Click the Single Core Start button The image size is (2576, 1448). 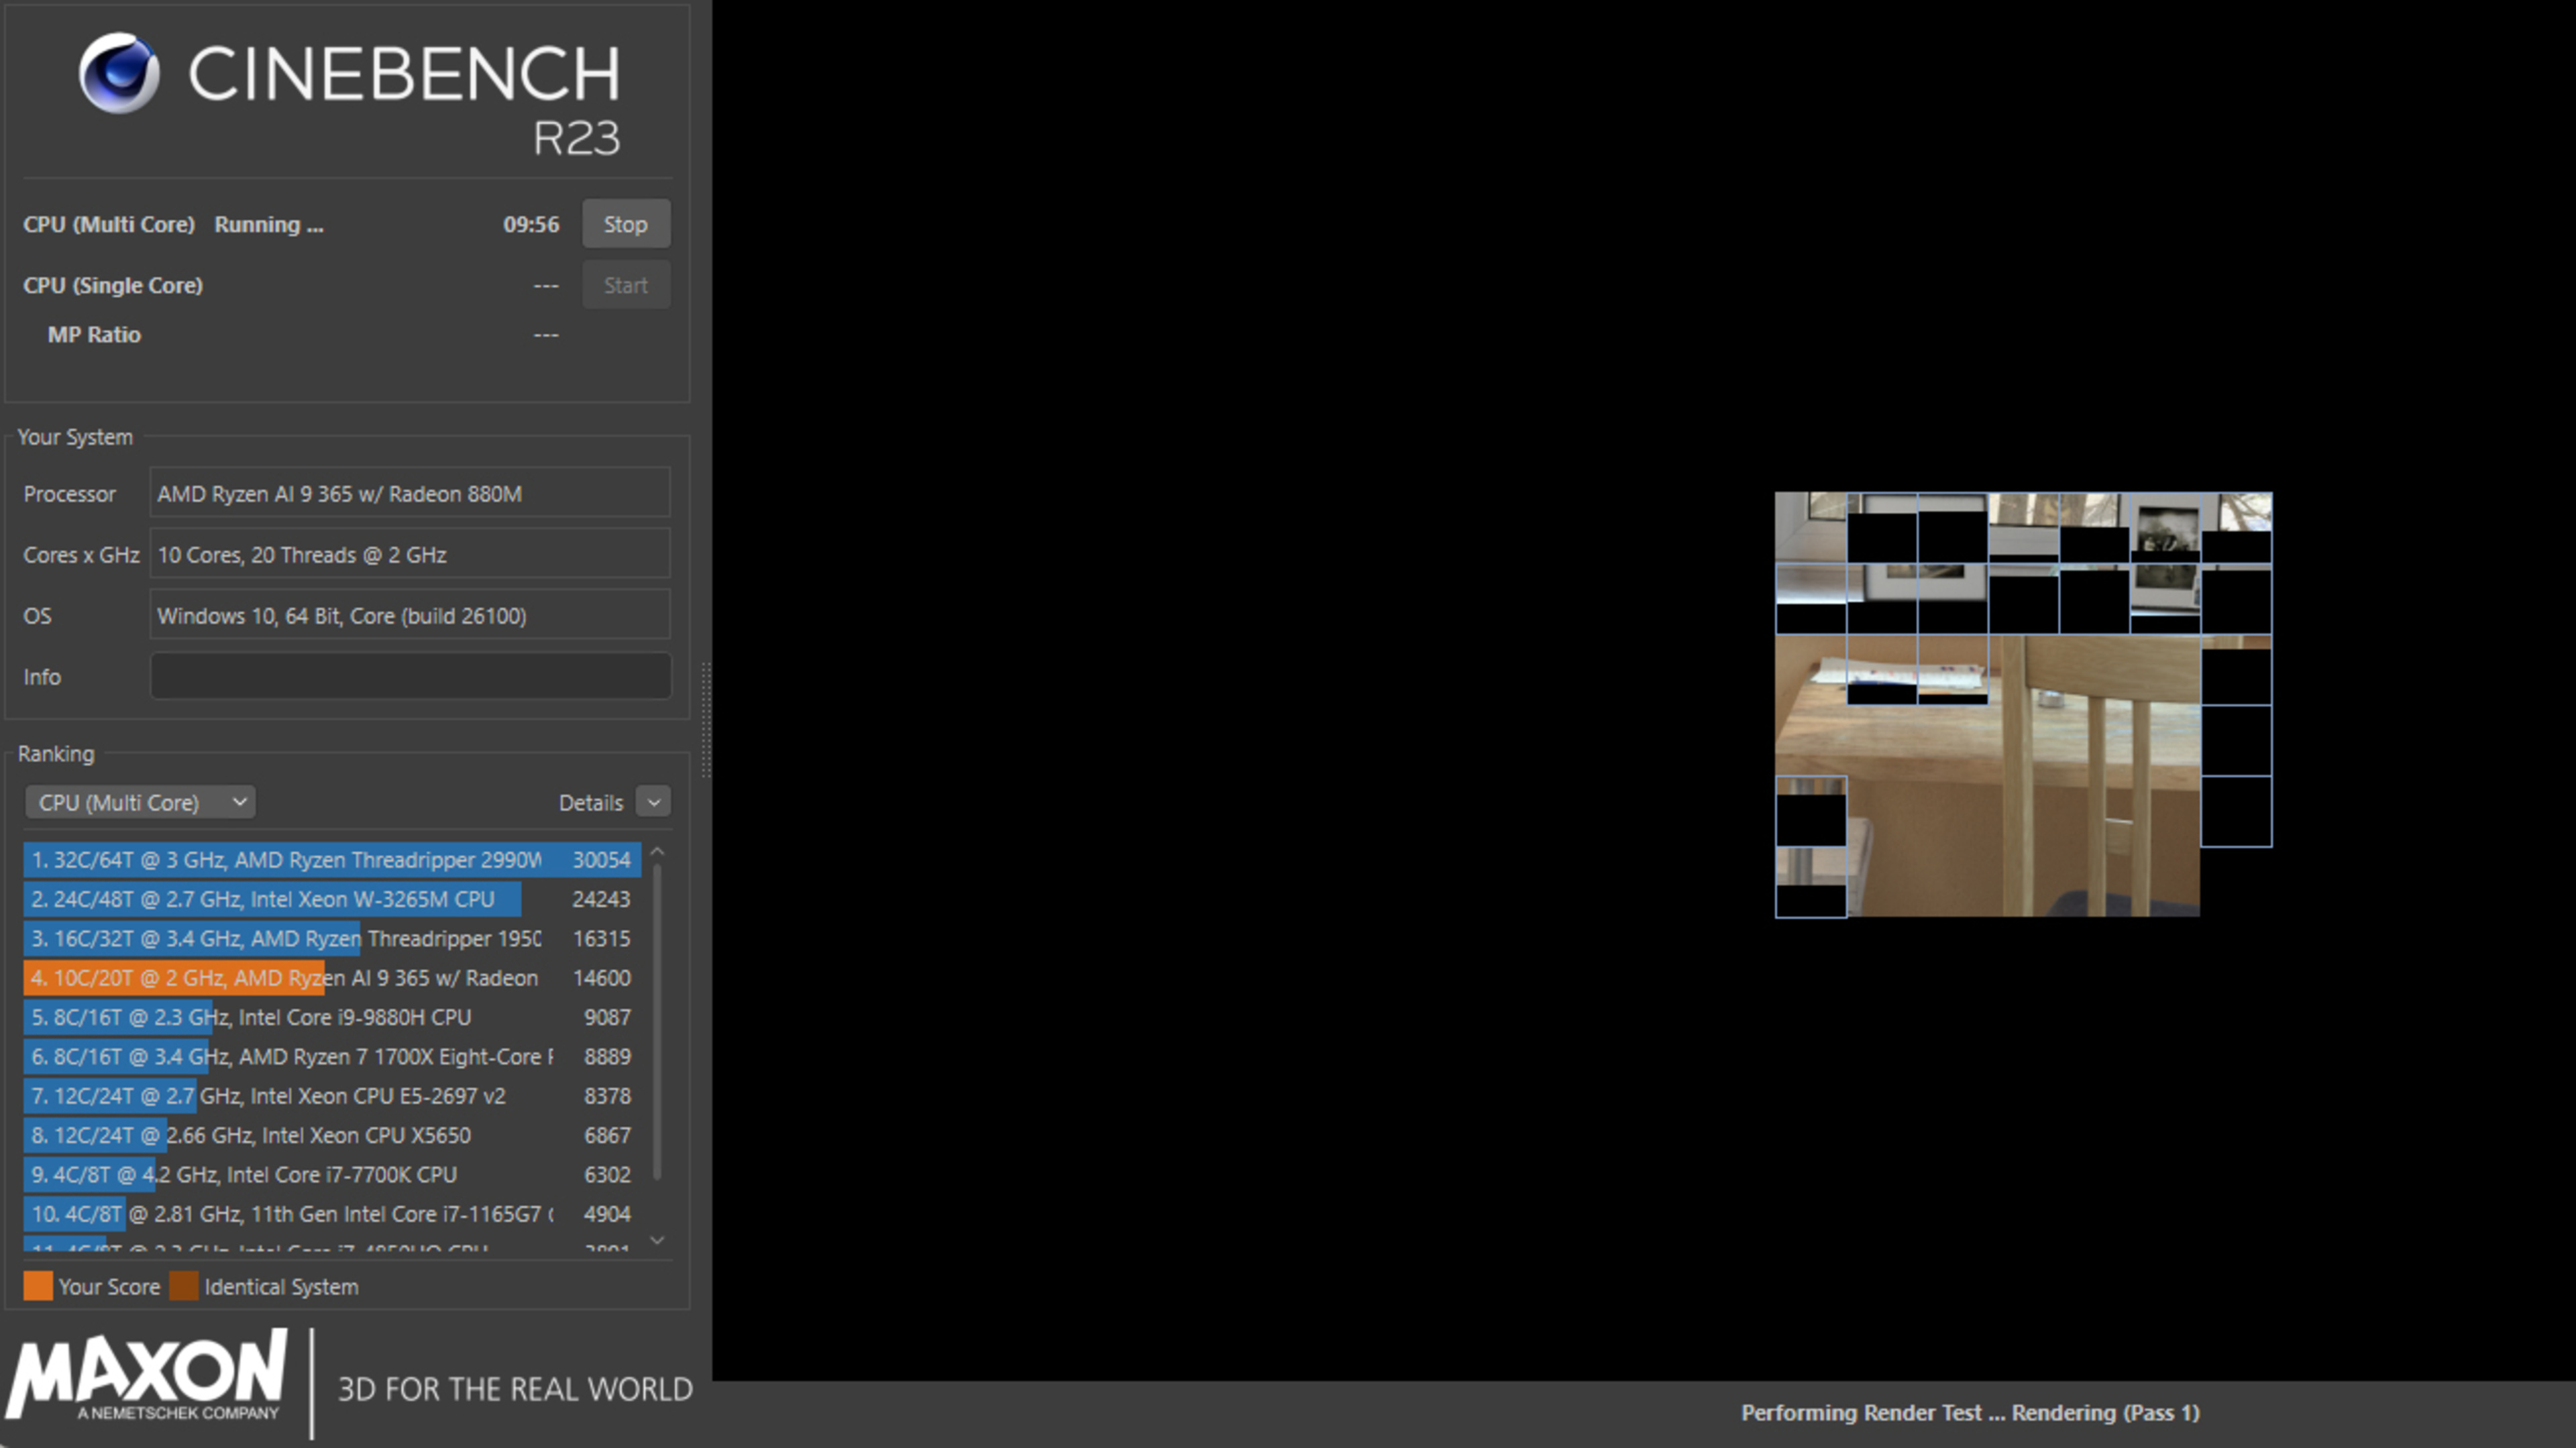click(x=625, y=285)
